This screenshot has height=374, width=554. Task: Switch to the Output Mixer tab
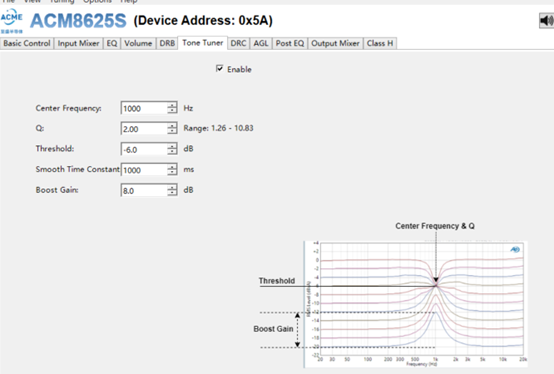(x=335, y=43)
